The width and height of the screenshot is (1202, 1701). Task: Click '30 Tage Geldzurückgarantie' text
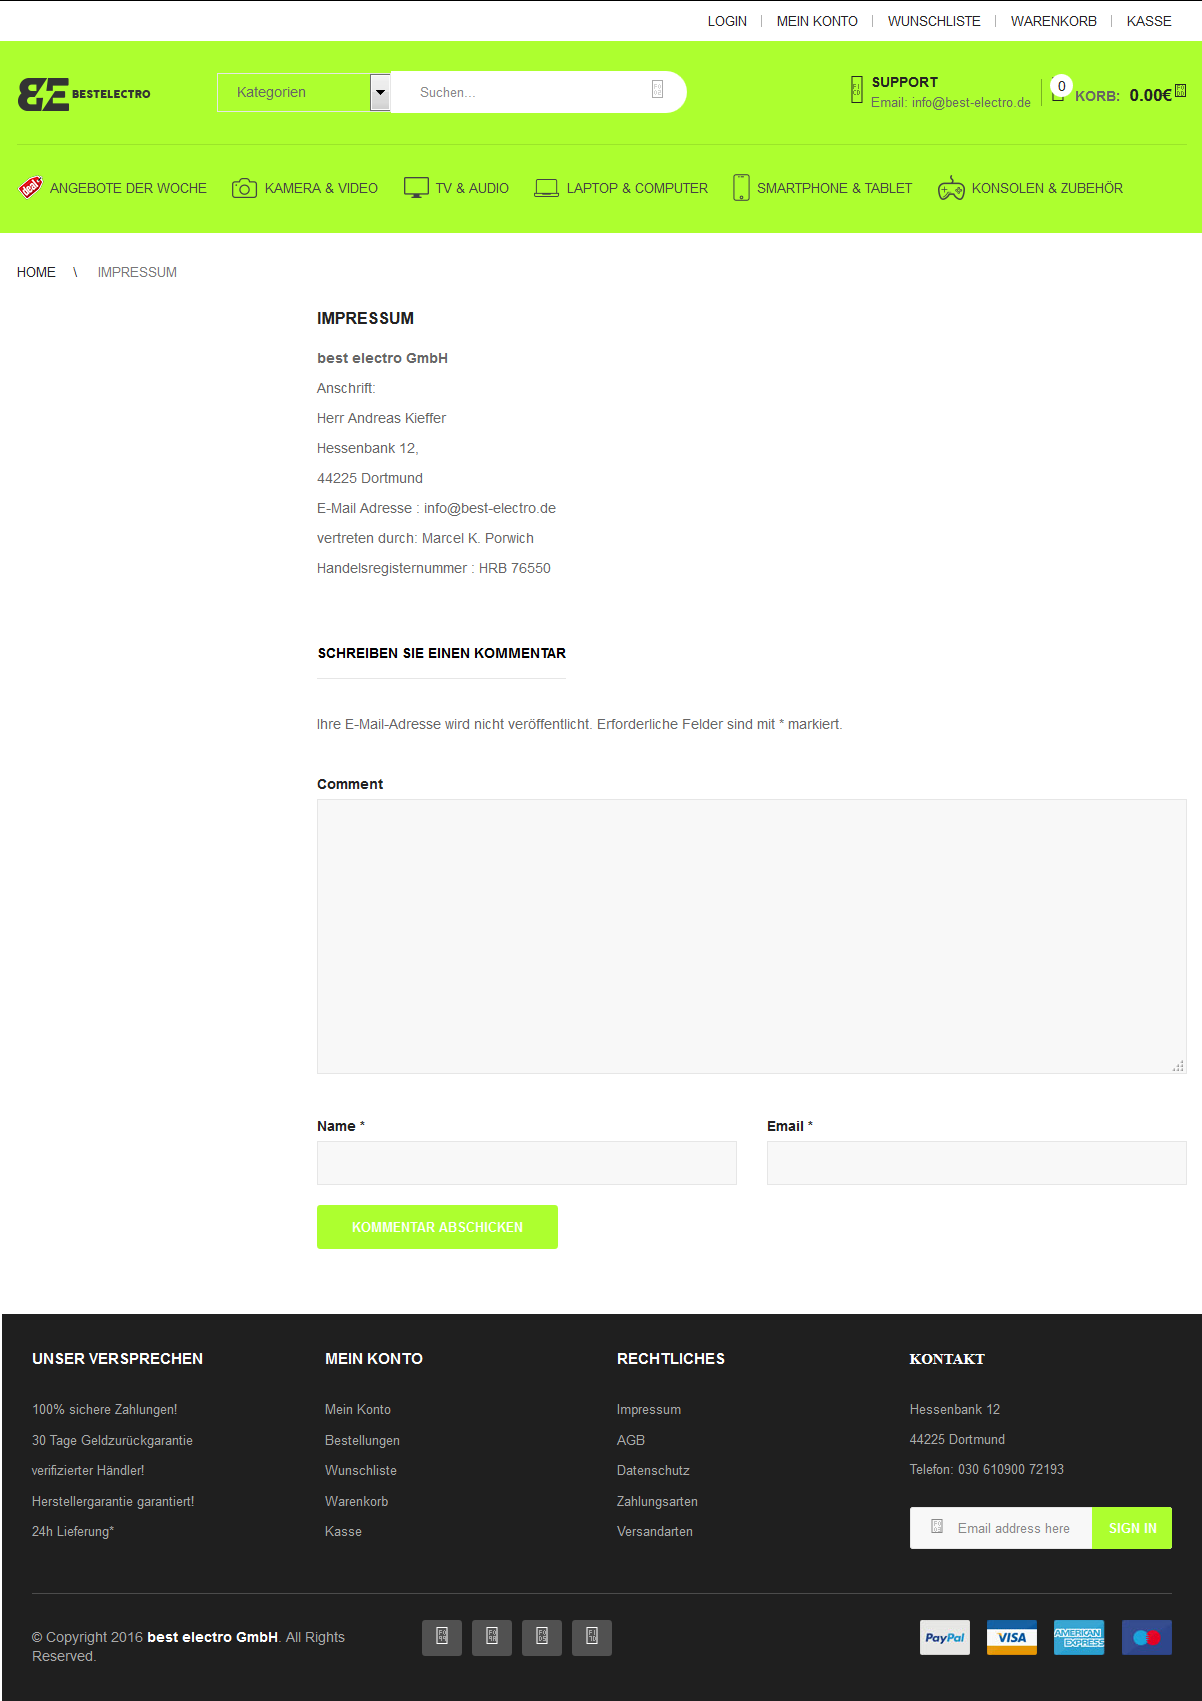click(112, 1440)
